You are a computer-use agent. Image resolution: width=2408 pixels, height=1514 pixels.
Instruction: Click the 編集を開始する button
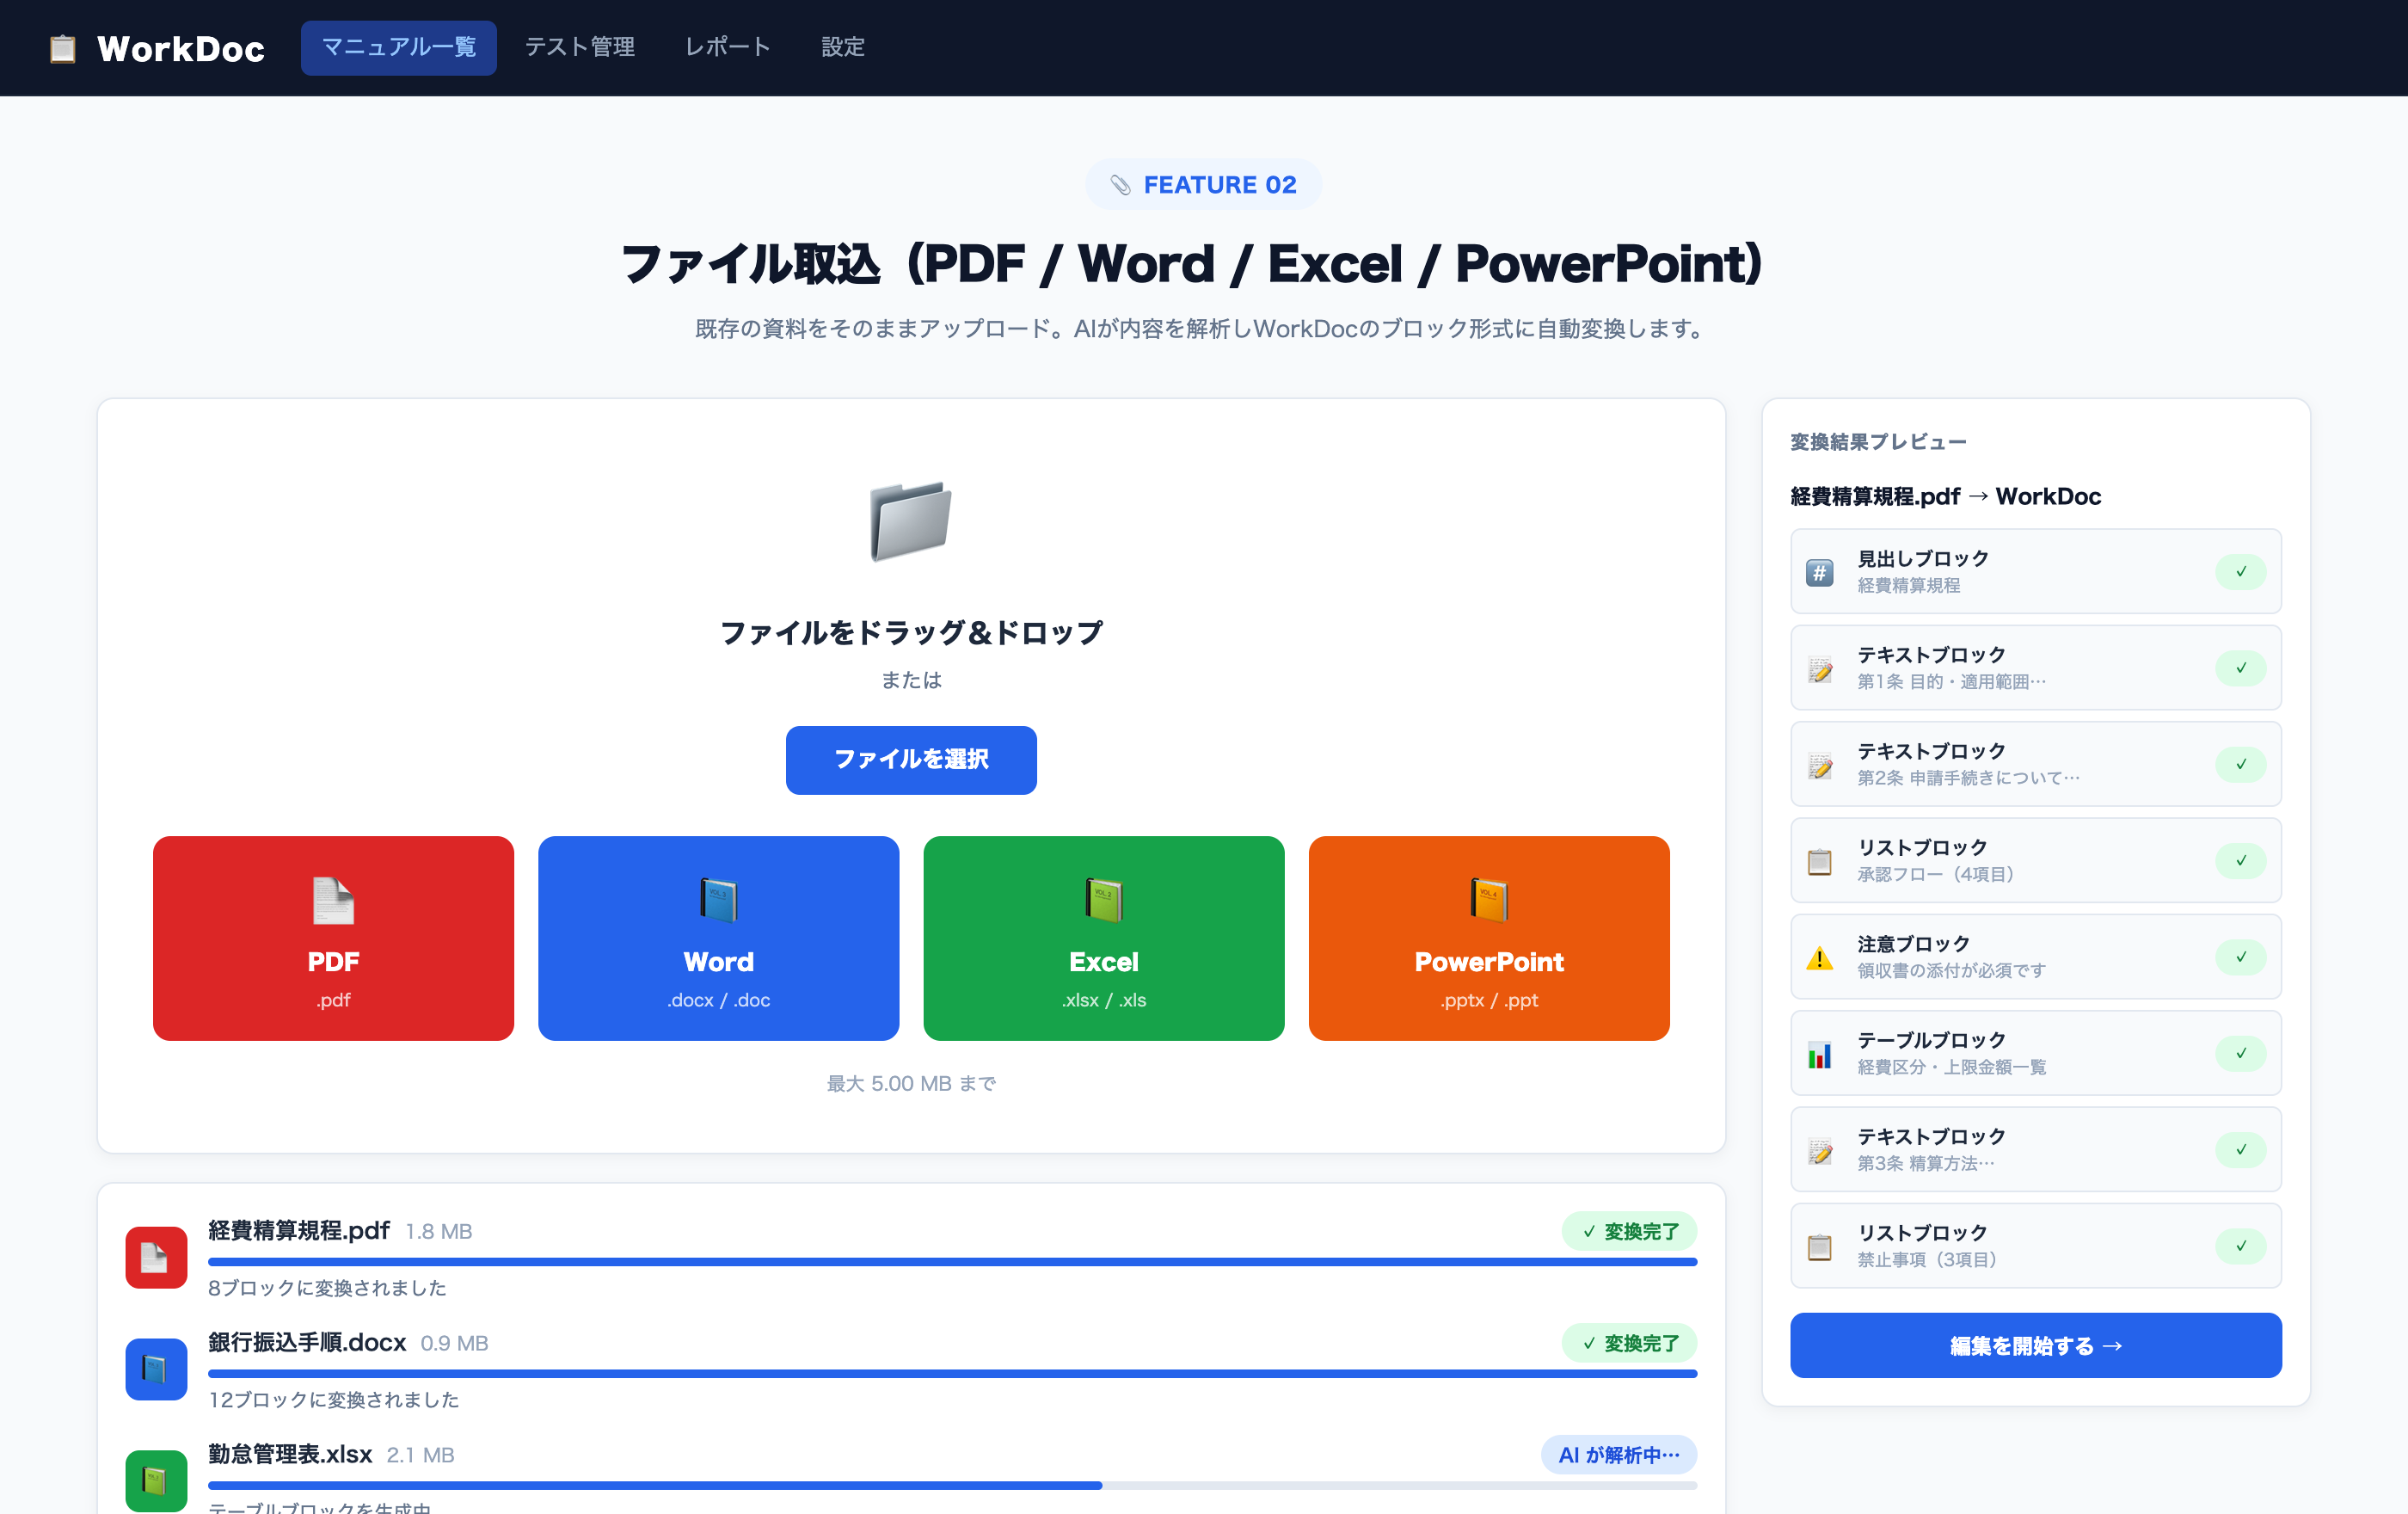coord(2036,1346)
